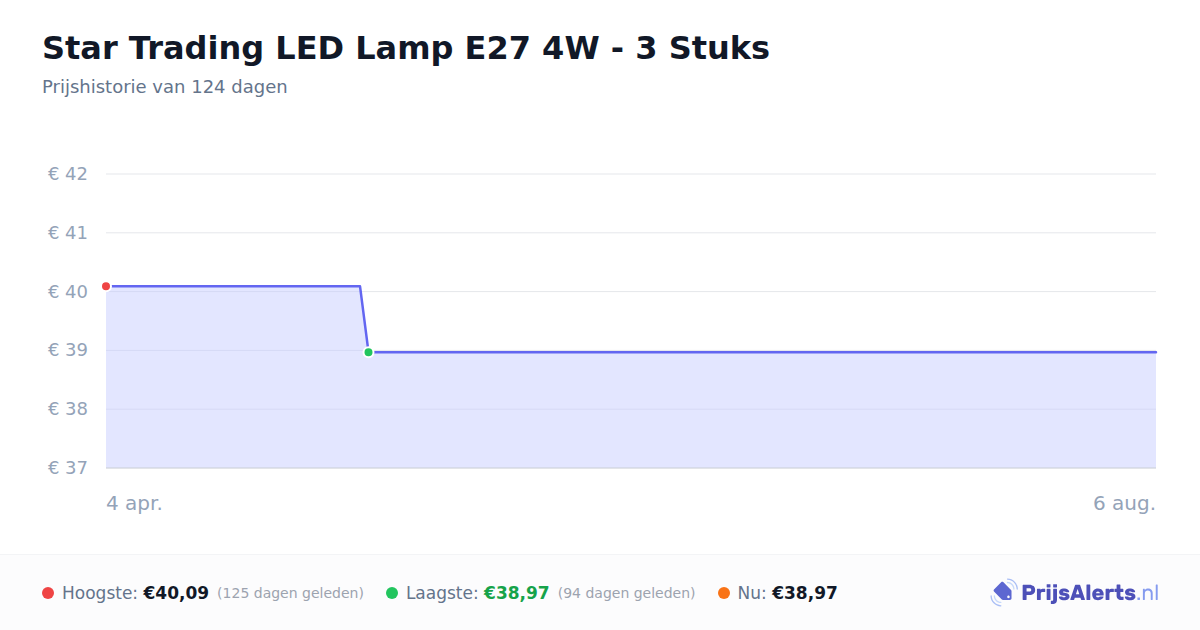Screen dimensions: 1200x630
Task: Click the highest price value €40,09
Action: click(176, 593)
